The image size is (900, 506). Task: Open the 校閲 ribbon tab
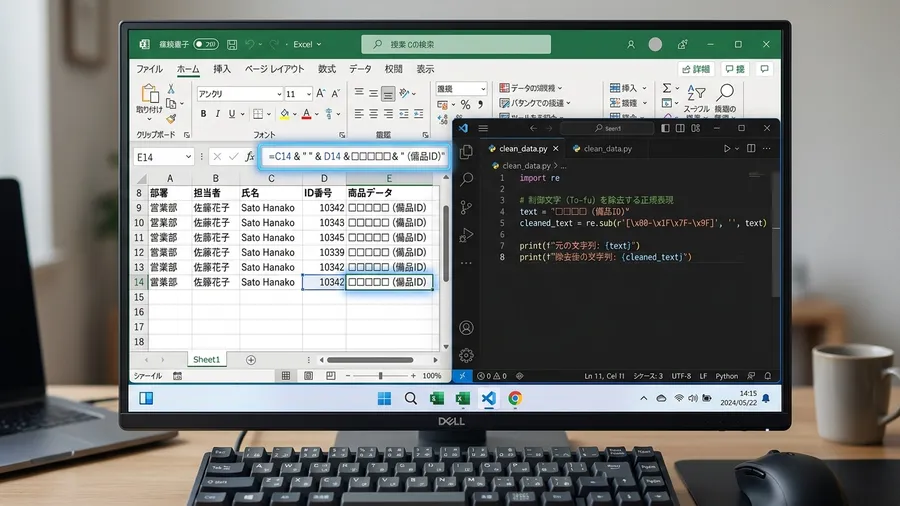(x=393, y=69)
